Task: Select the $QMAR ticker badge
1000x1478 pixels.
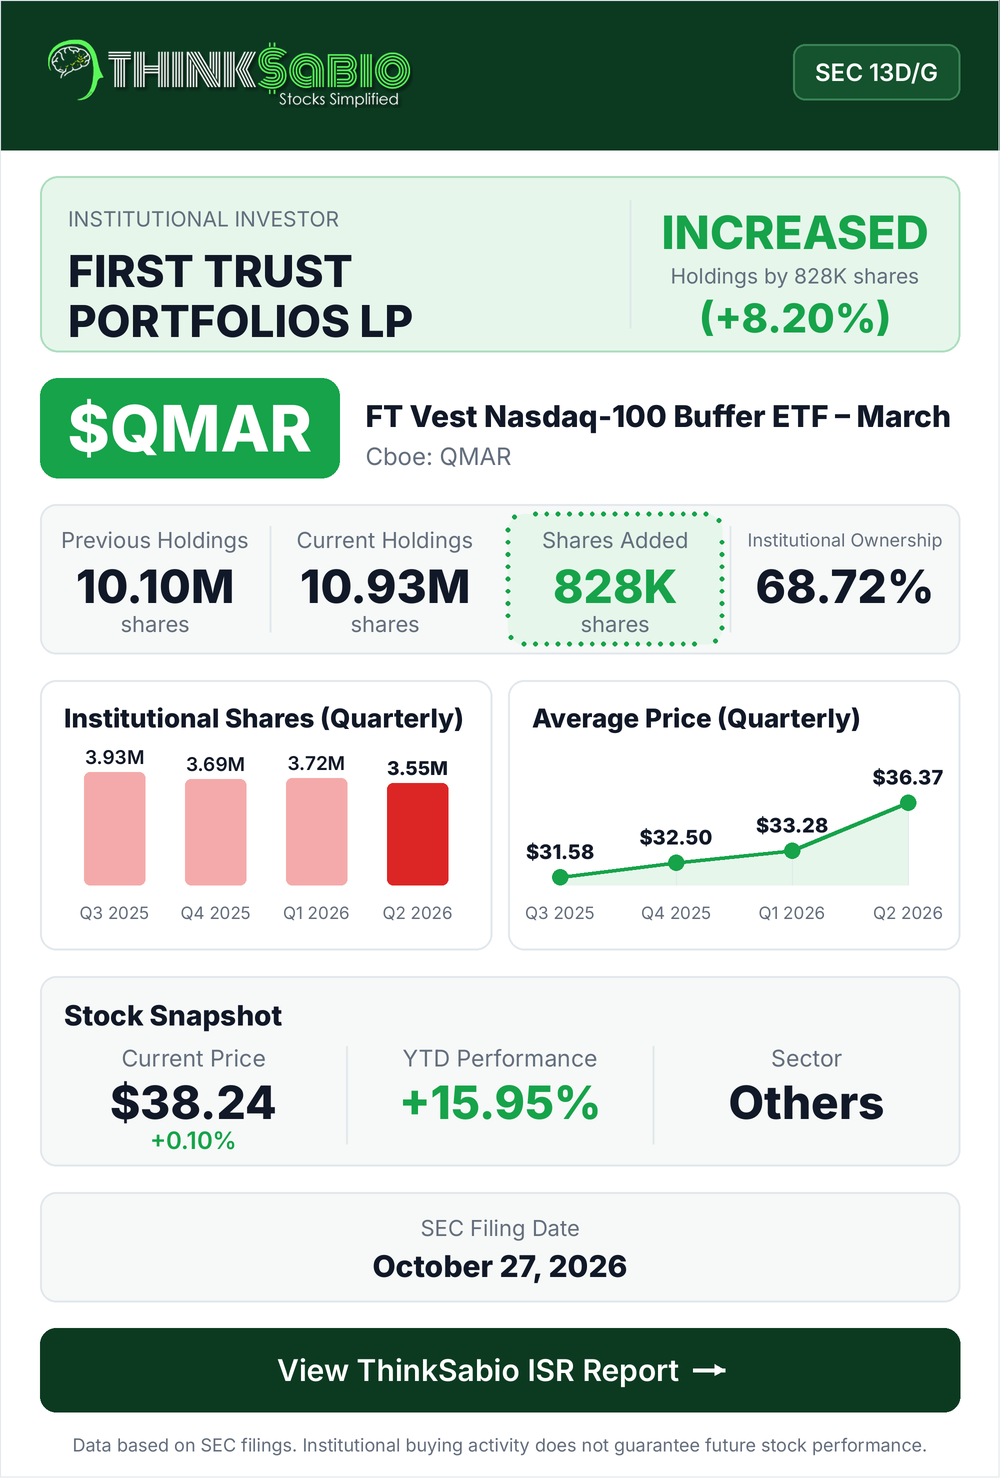Action: [x=190, y=428]
